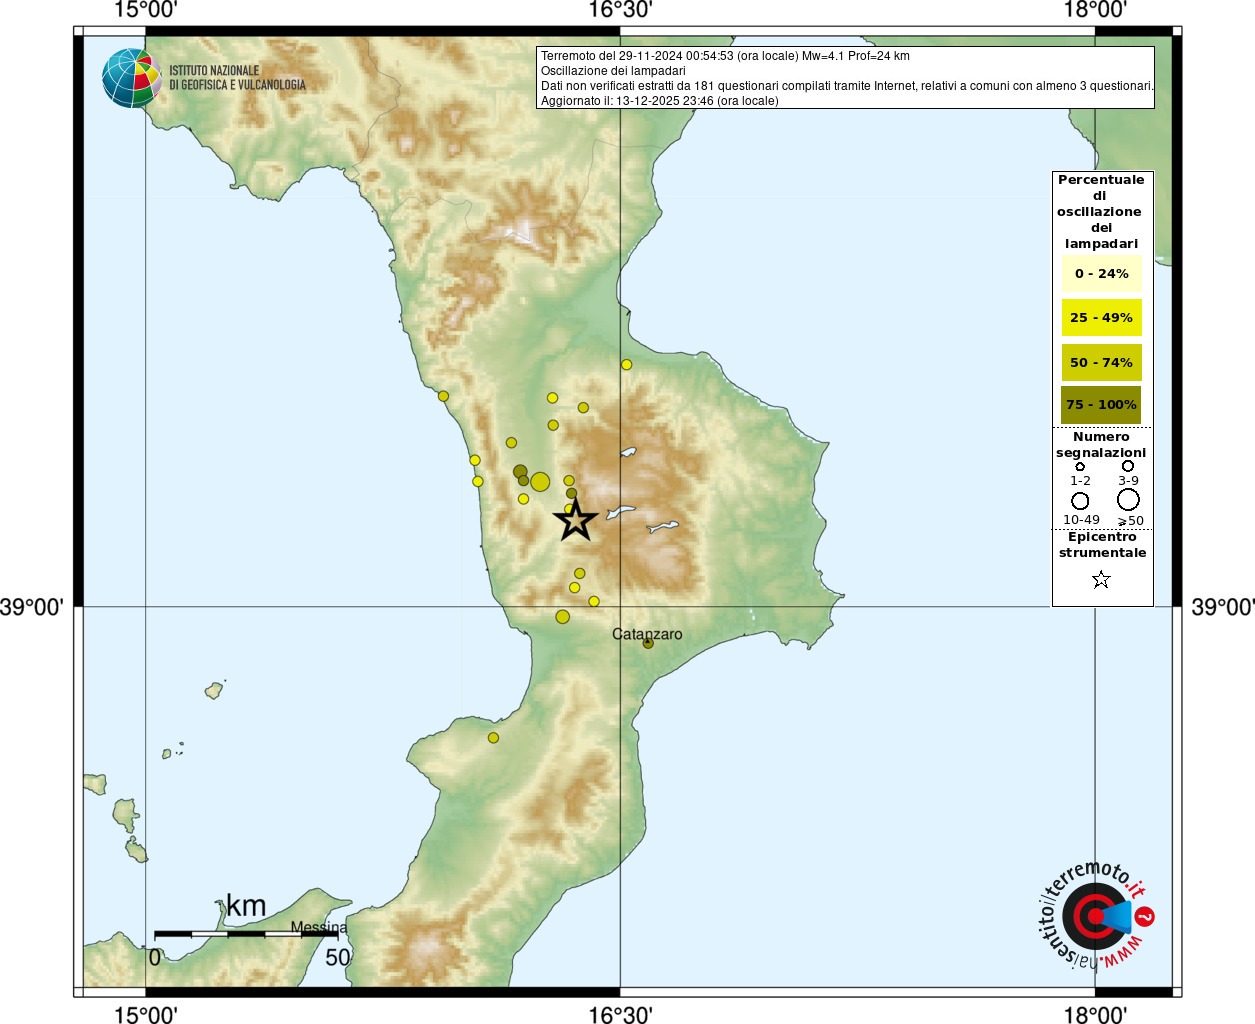Click the Messina city label
This screenshot has height=1024, width=1255.
tap(319, 927)
